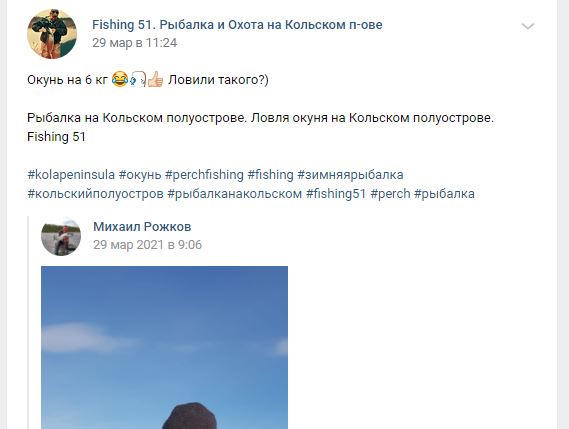This screenshot has width=569, height=429.
Task: Follow the #кольскийполуостров hashtag
Action: (x=95, y=193)
